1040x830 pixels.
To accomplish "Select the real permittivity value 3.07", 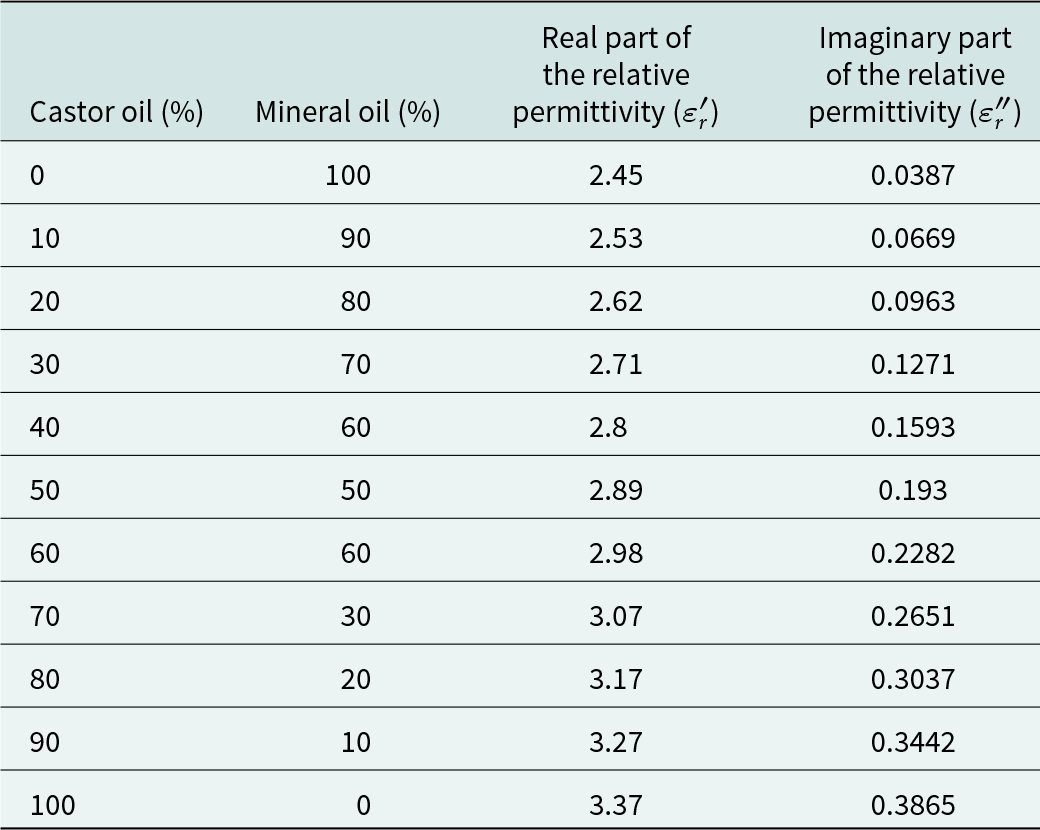I will coord(615,617).
